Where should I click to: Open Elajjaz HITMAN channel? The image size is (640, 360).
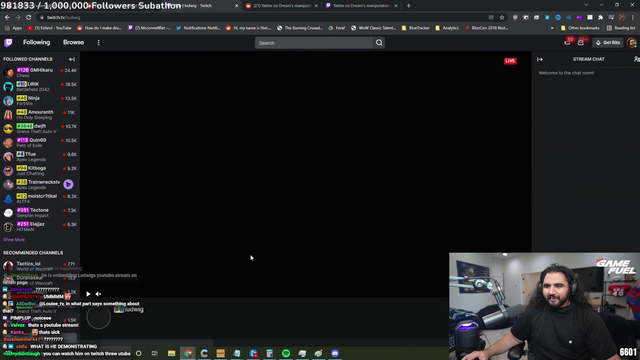pyautogui.click(x=40, y=227)
